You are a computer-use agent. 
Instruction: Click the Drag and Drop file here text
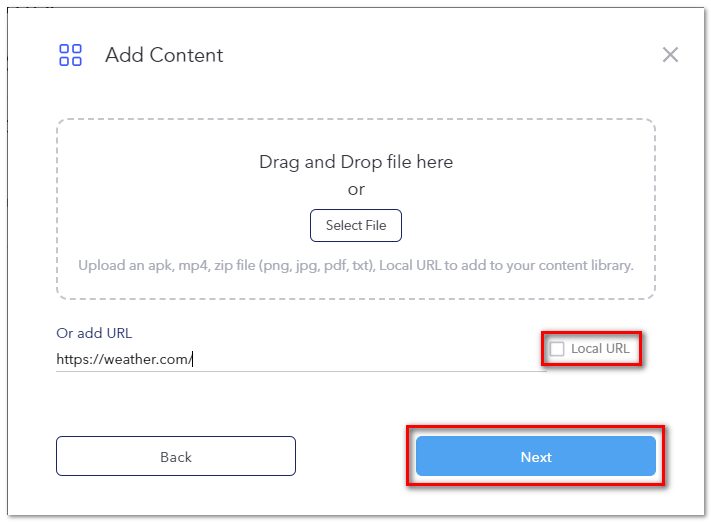click(356, 162)
